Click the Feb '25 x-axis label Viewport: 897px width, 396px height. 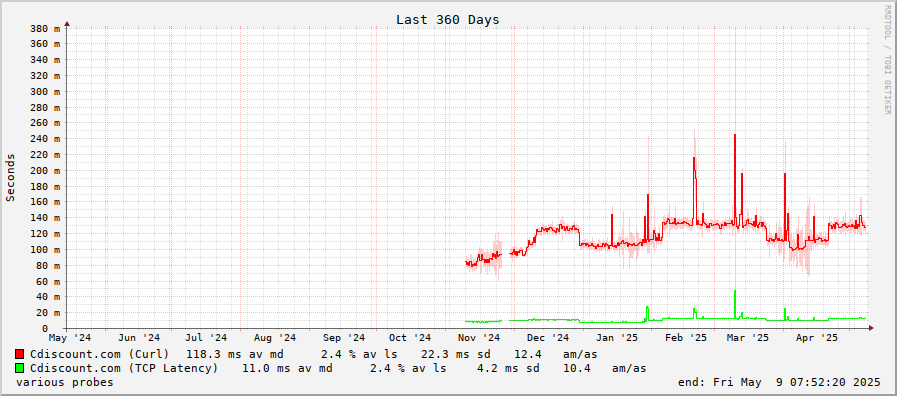(x=685, y=338)
